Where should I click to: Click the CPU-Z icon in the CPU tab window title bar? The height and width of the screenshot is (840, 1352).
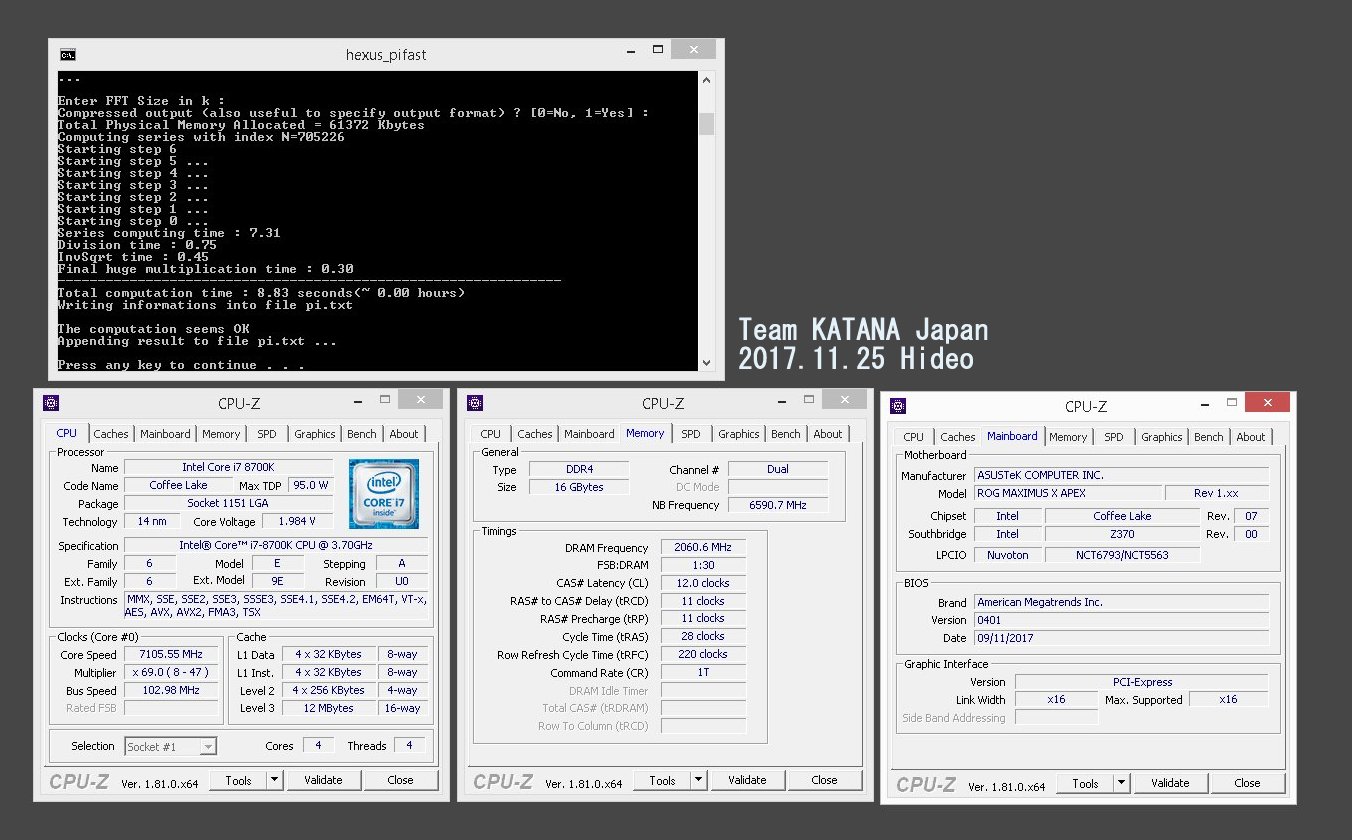tap(52, 403)
